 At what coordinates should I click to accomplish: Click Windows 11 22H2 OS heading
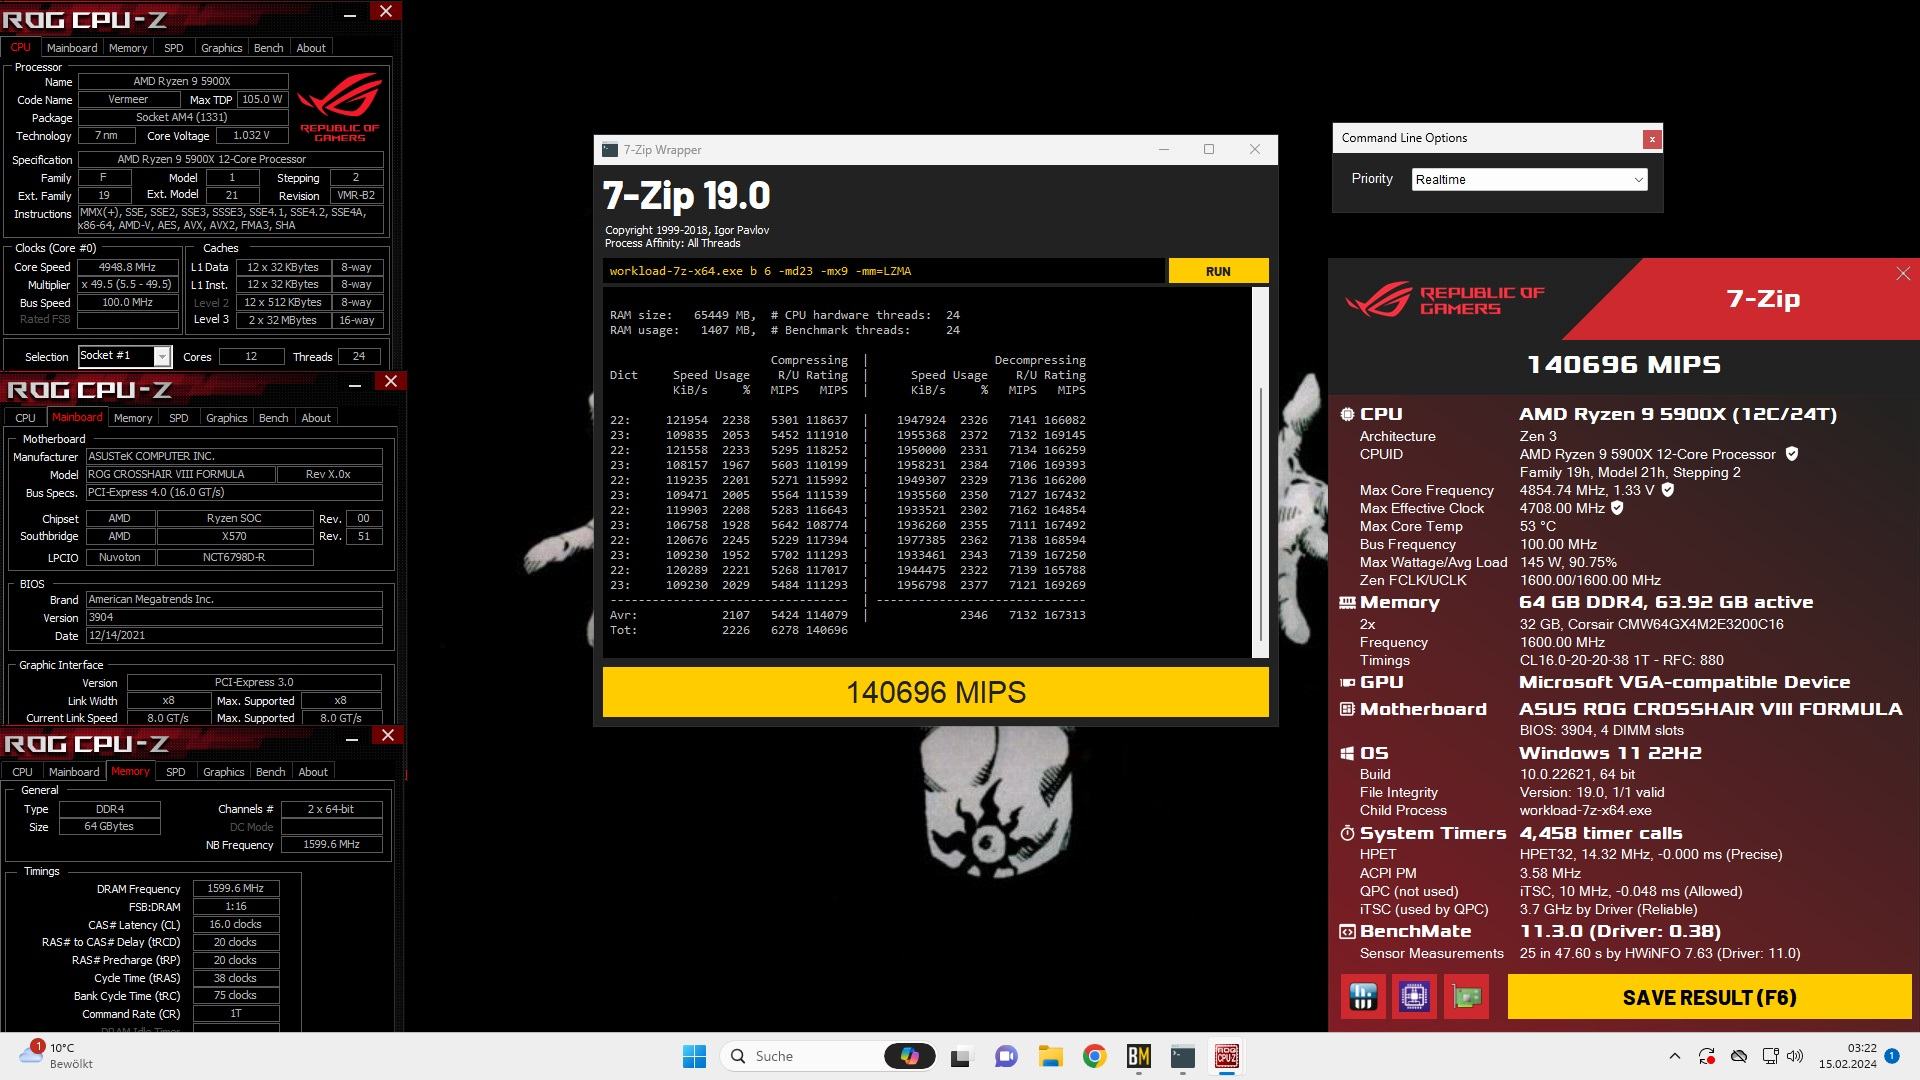[1610, 753]
